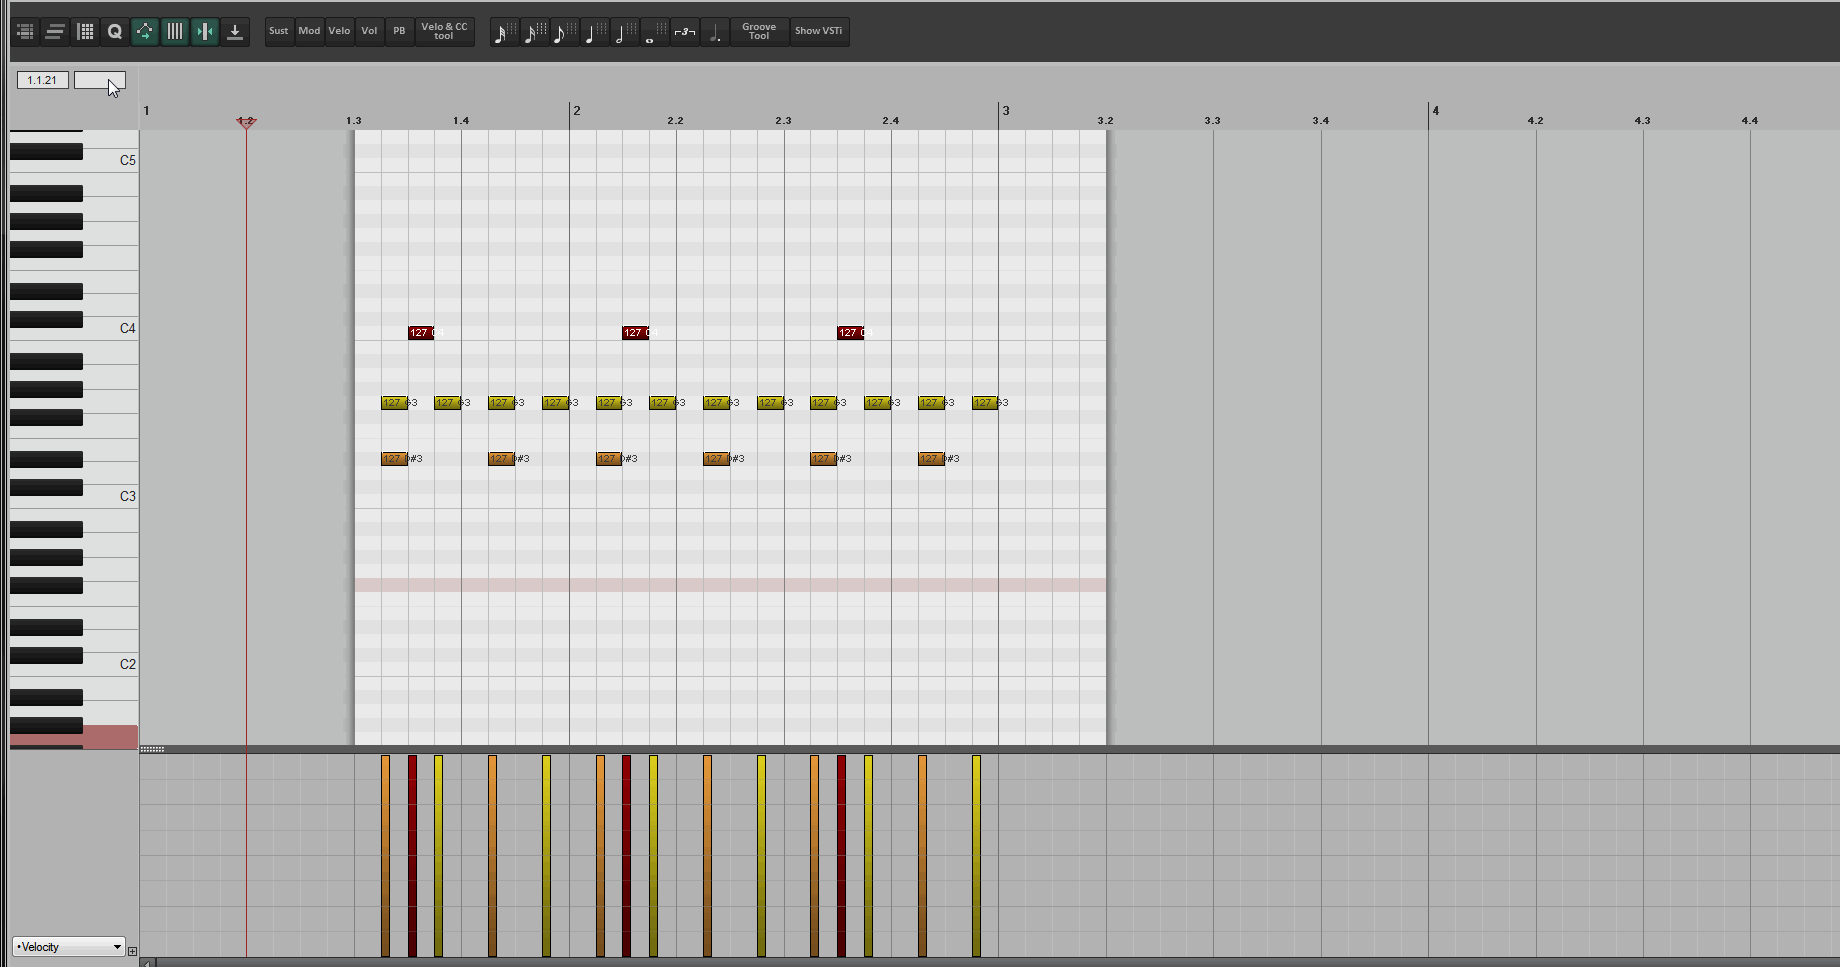Select the first yellow F#3 note
This screenshot has width=1840, height=967.
(394, 403)
